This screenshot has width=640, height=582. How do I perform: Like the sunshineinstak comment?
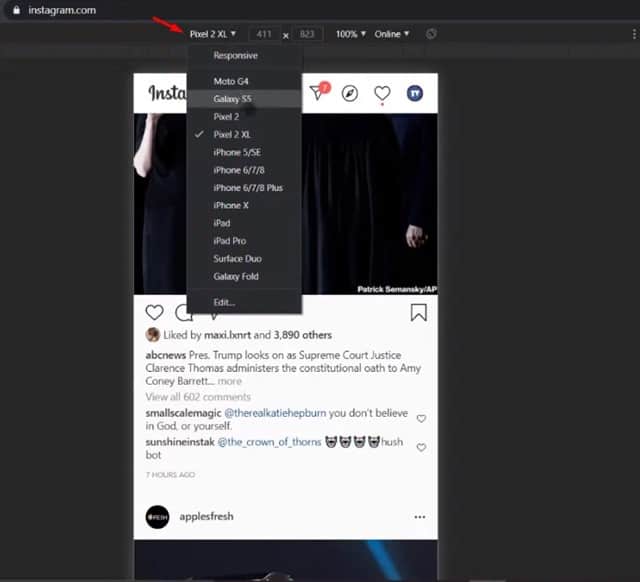point(421,447)
